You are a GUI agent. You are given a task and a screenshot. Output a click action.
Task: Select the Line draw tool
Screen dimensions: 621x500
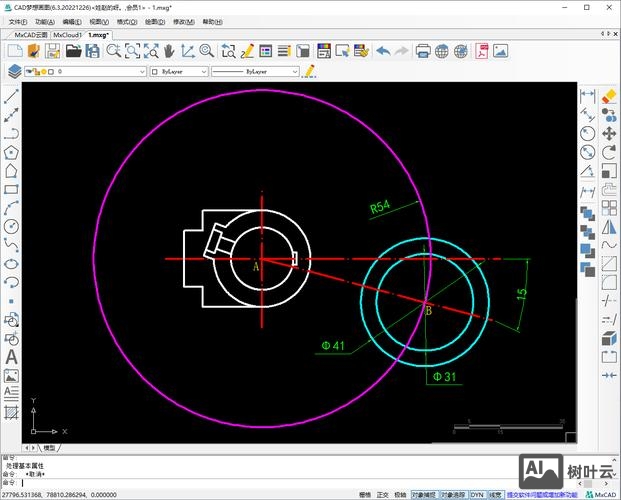coord(12,98)
